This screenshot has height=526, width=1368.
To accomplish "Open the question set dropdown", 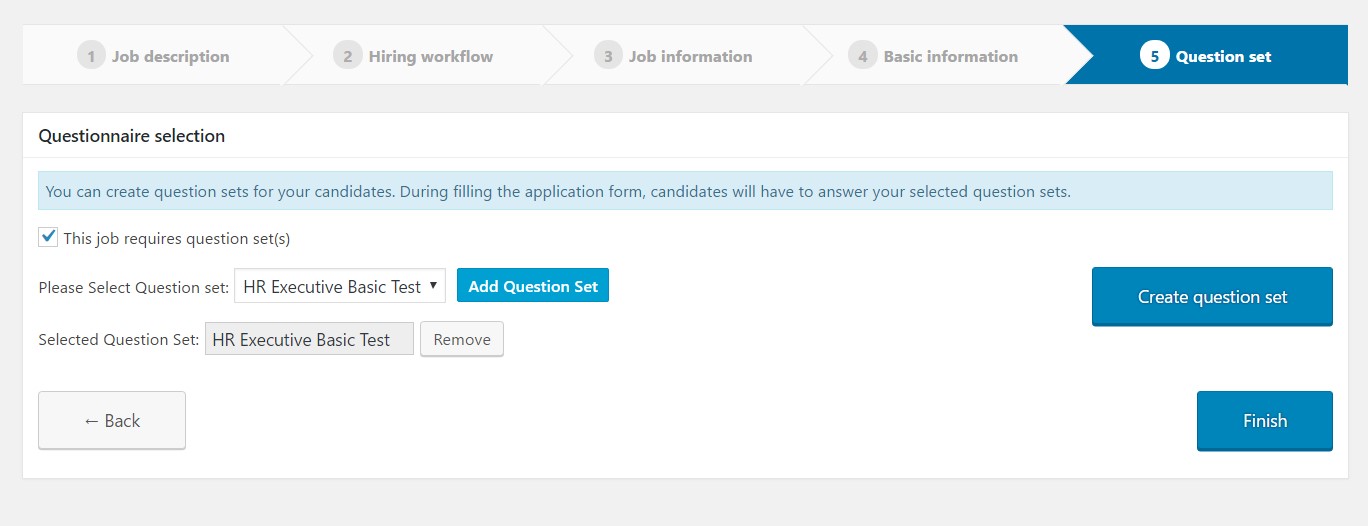I will point(339,287).
